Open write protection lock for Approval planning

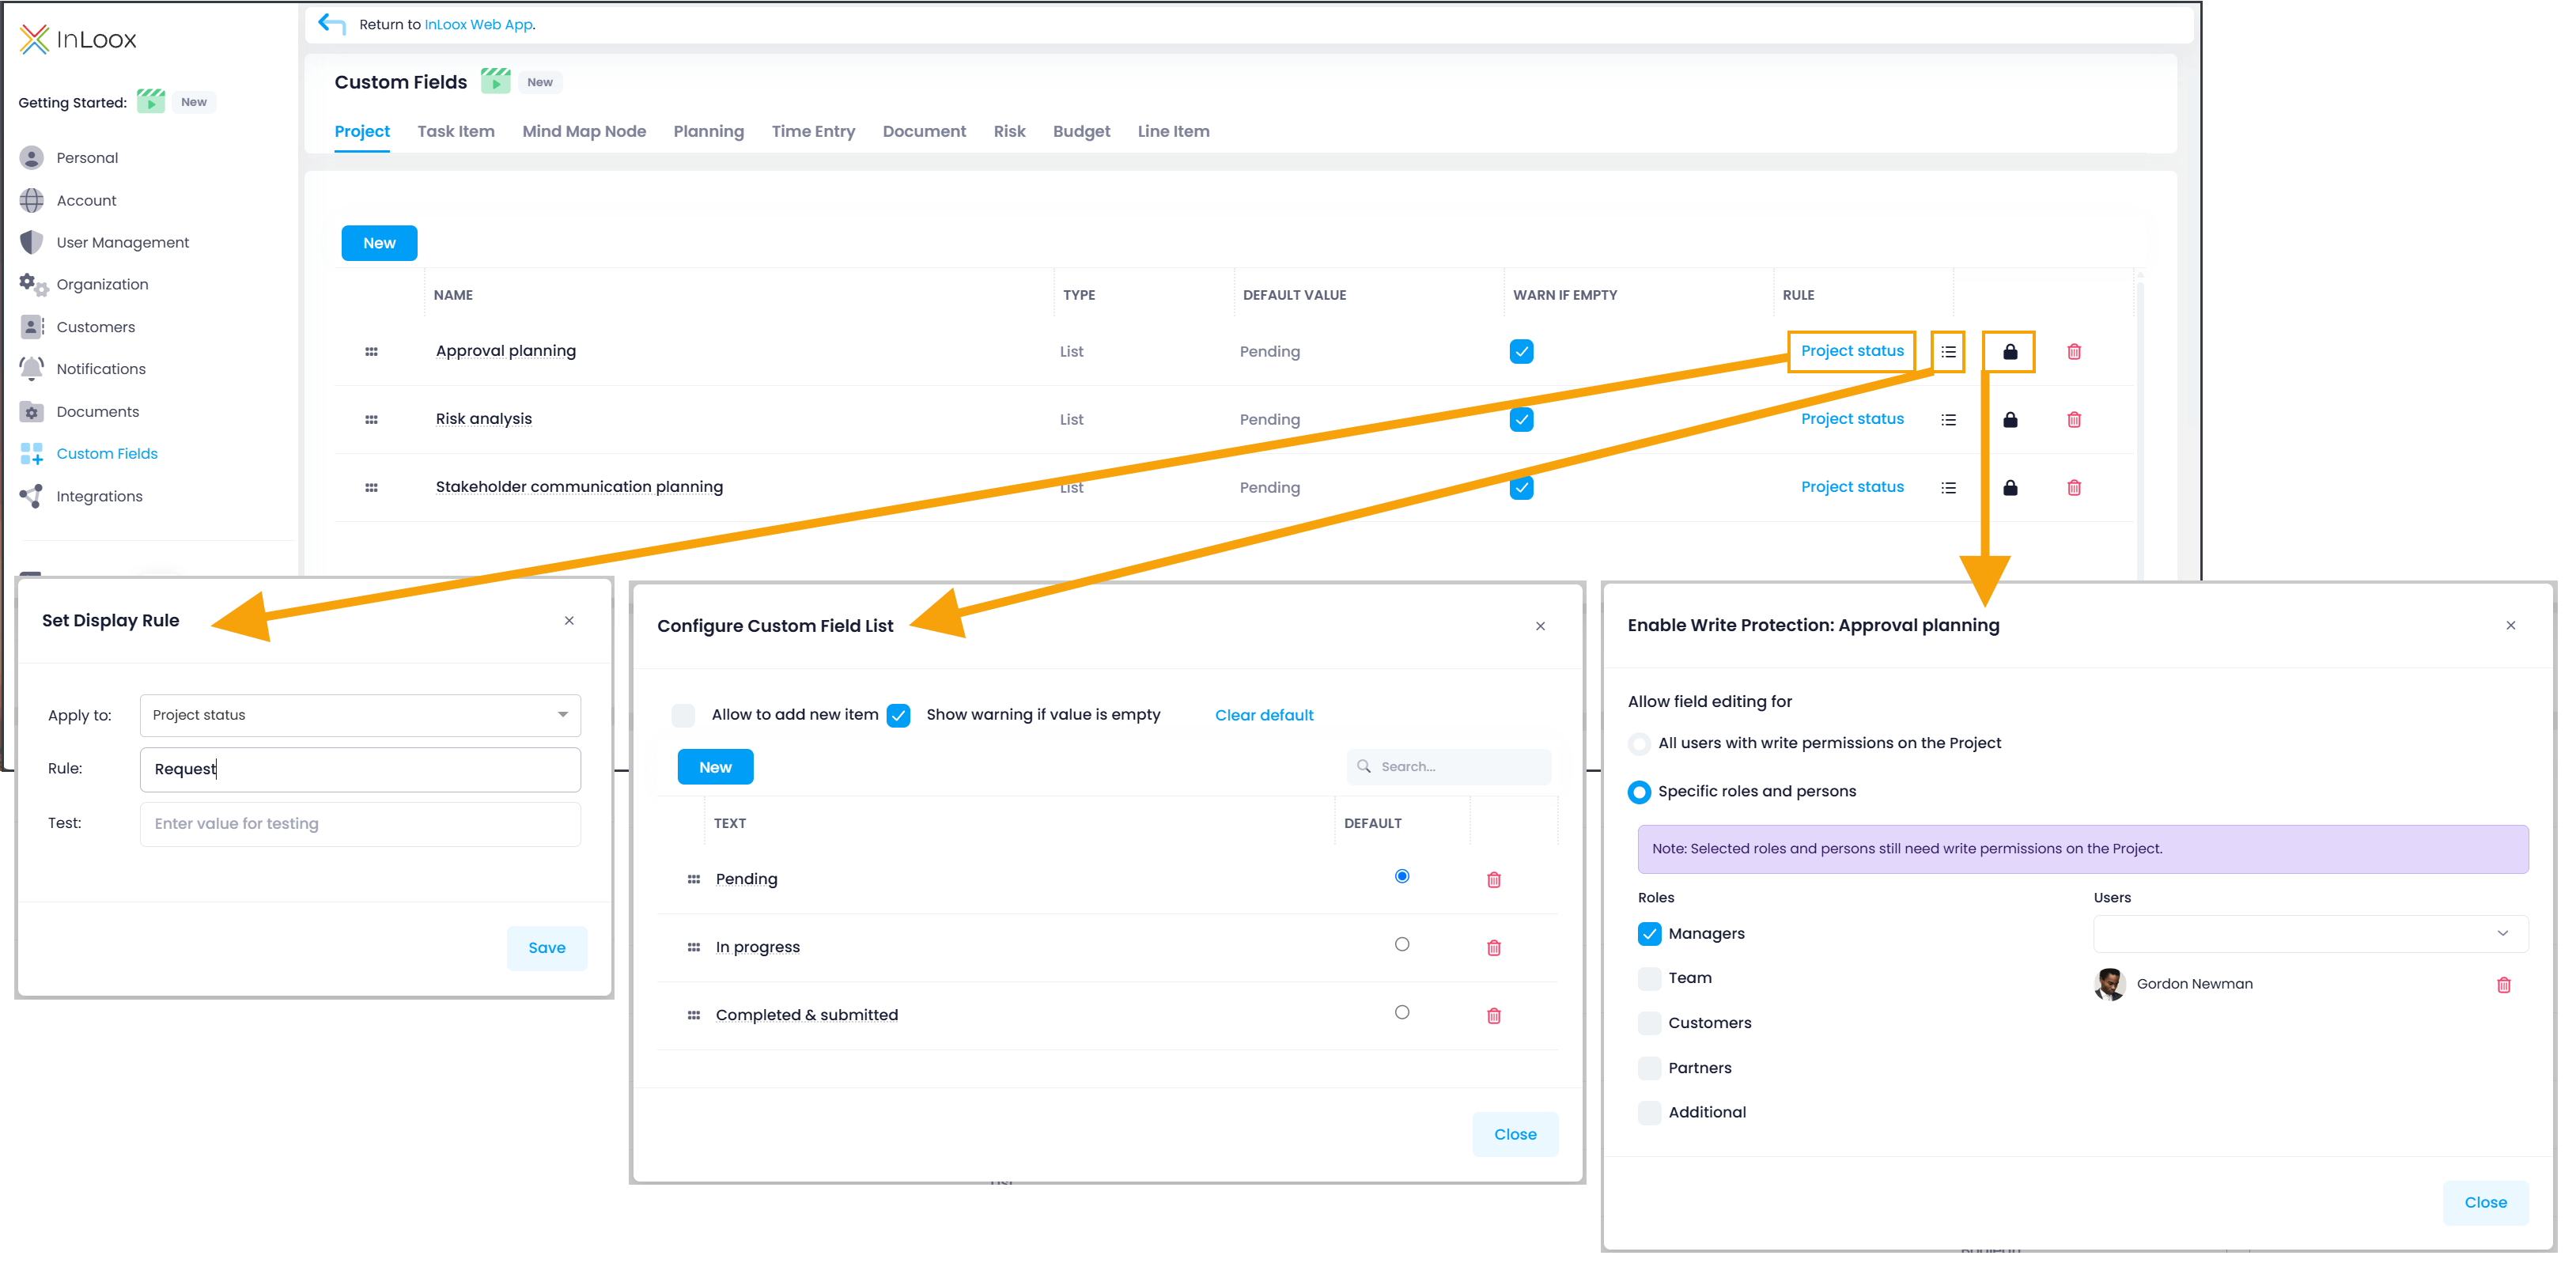click(2009, 351)
